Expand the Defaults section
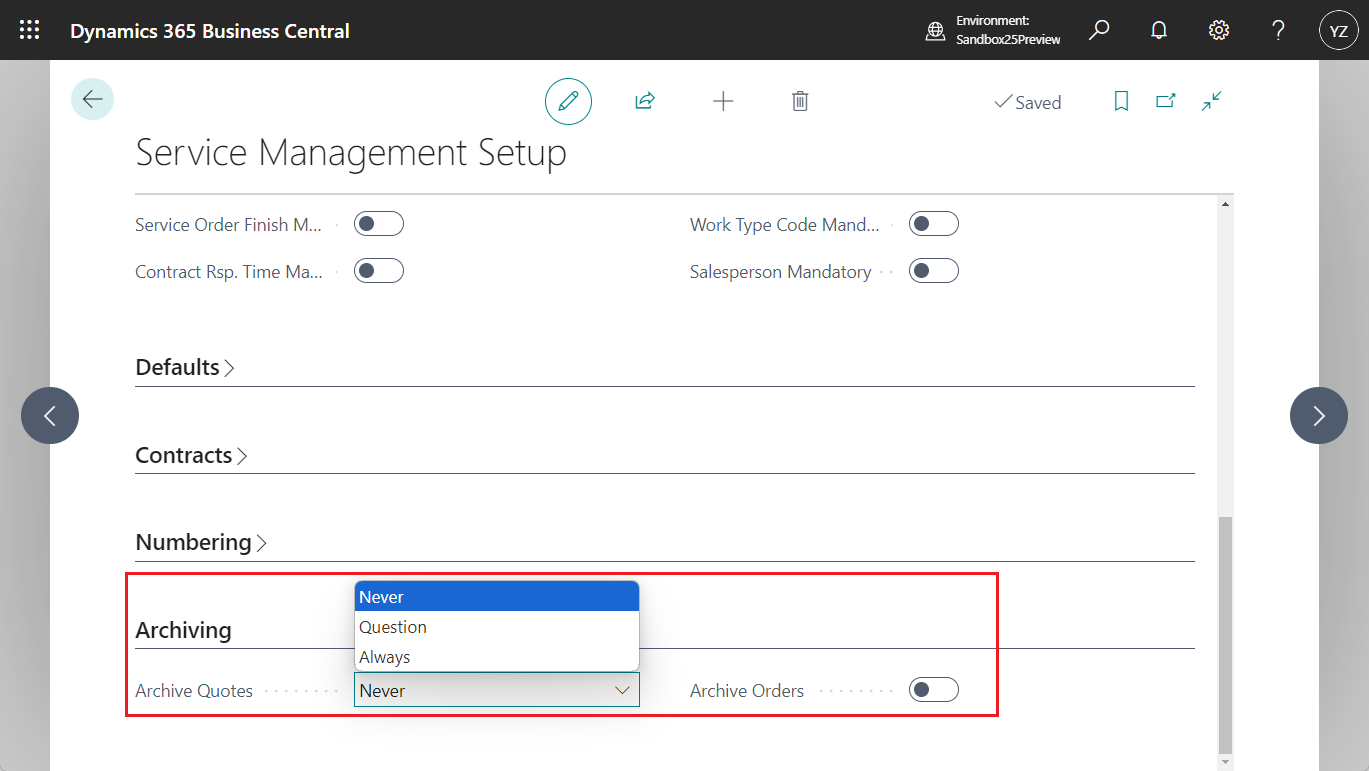Viewport: 1369px width, 771px height. point(185,367)
